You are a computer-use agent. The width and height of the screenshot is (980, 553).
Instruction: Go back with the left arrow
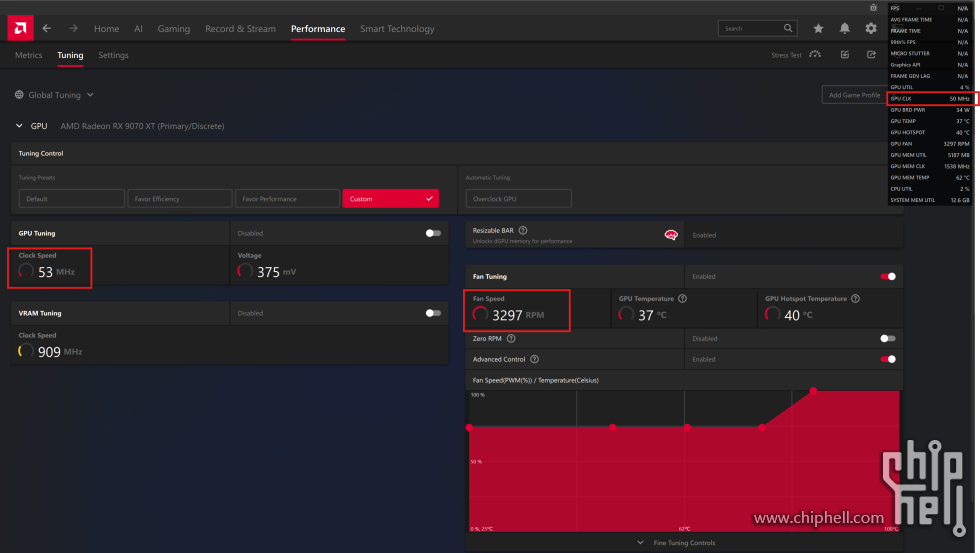[47, 28]
